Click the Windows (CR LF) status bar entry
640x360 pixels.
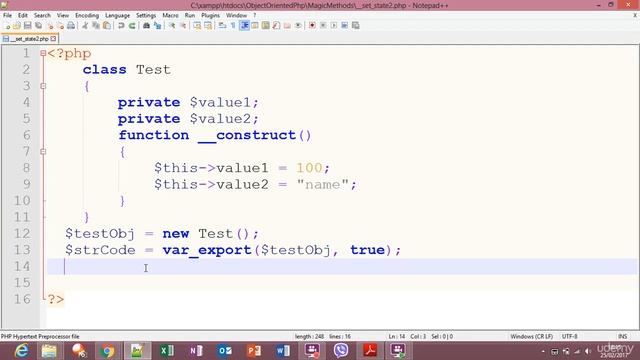531,336
